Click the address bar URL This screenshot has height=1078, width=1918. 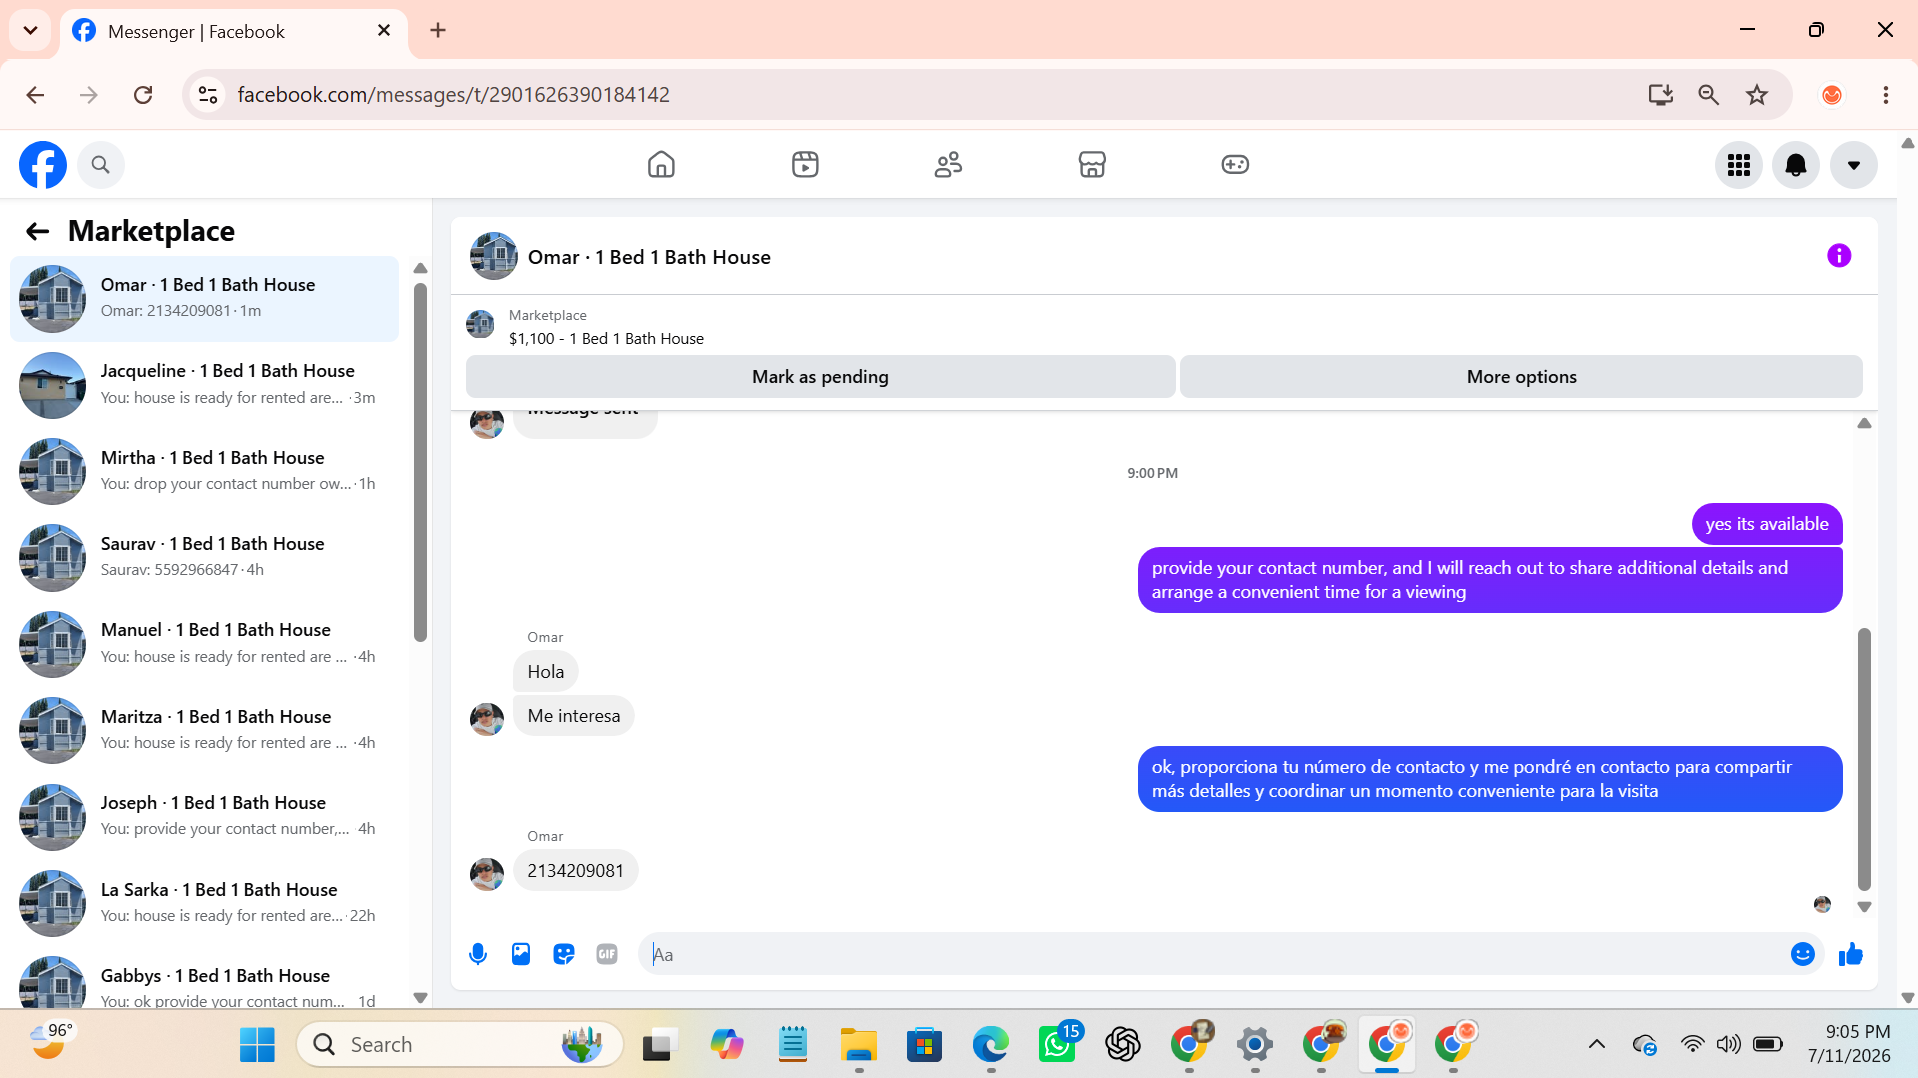(453, 95)
